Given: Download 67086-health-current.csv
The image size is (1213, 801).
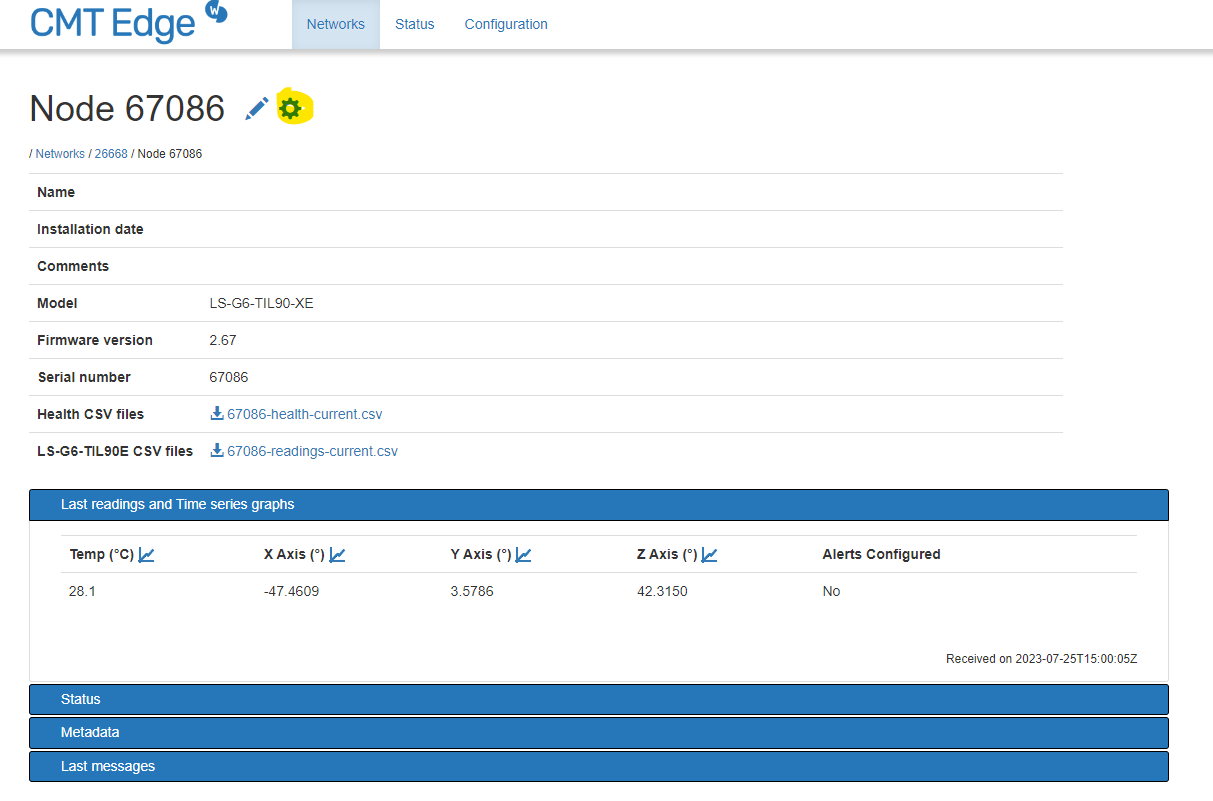Looking at the screenshot, I should (304, 413).
